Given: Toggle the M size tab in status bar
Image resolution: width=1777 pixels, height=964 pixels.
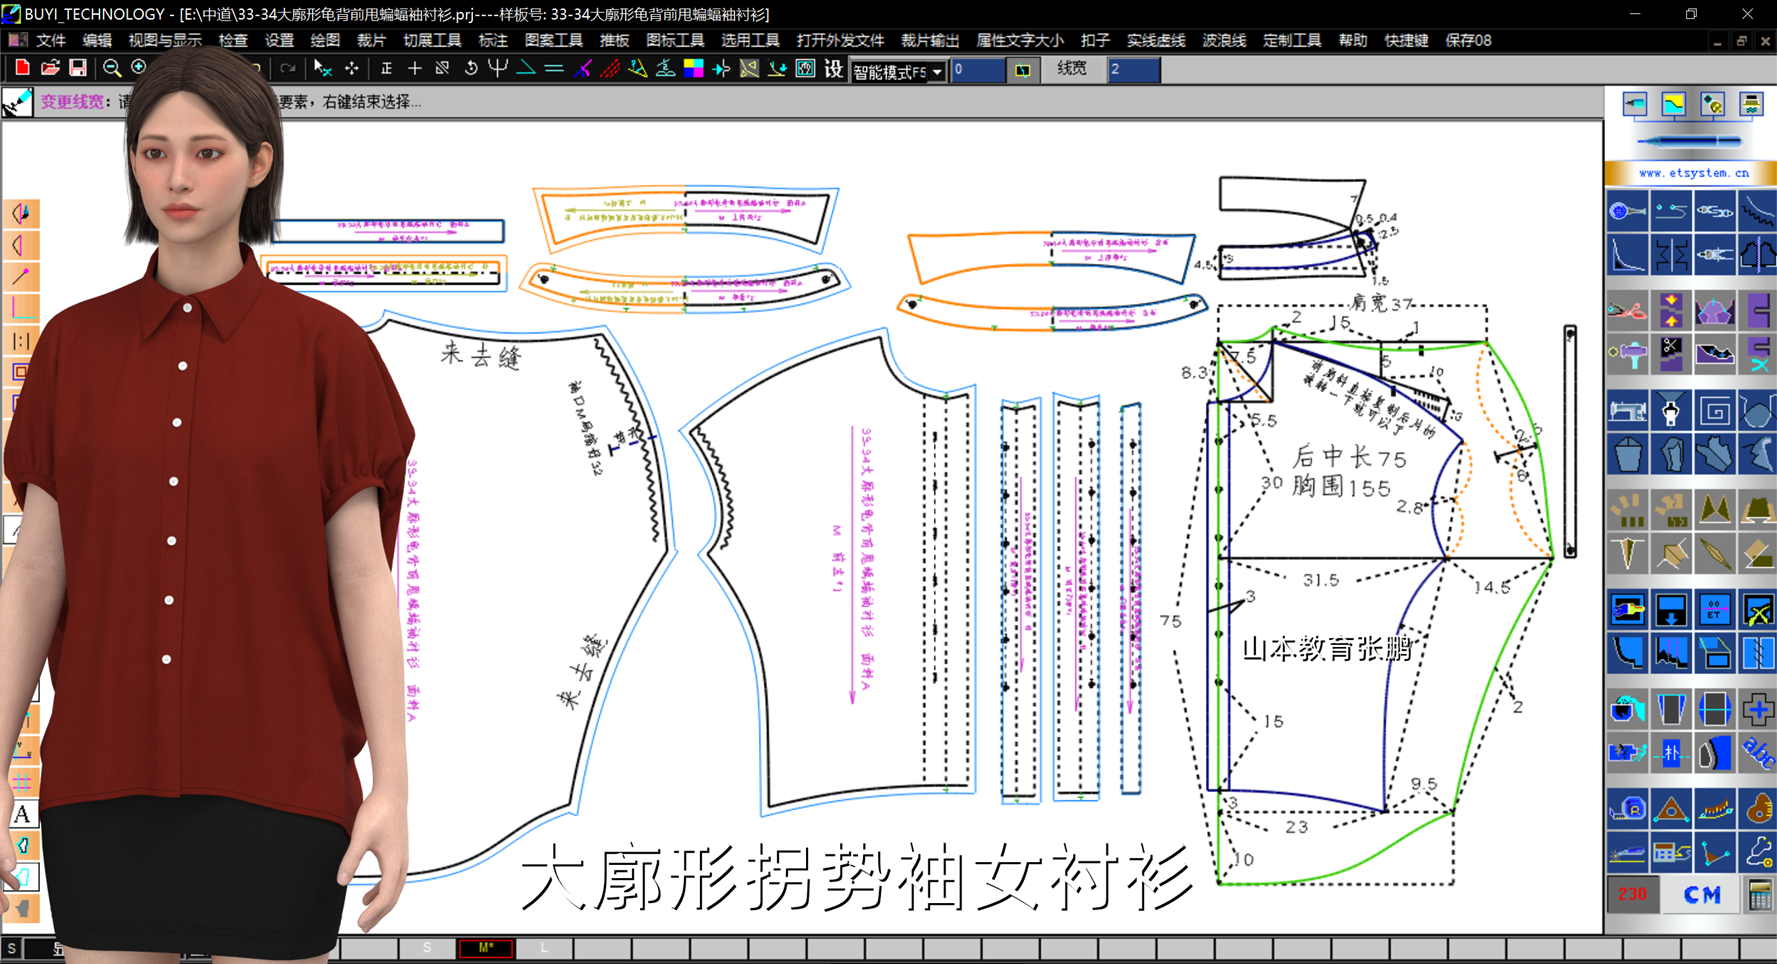Looking at the screenshot, I should click(x=486, y=947).
